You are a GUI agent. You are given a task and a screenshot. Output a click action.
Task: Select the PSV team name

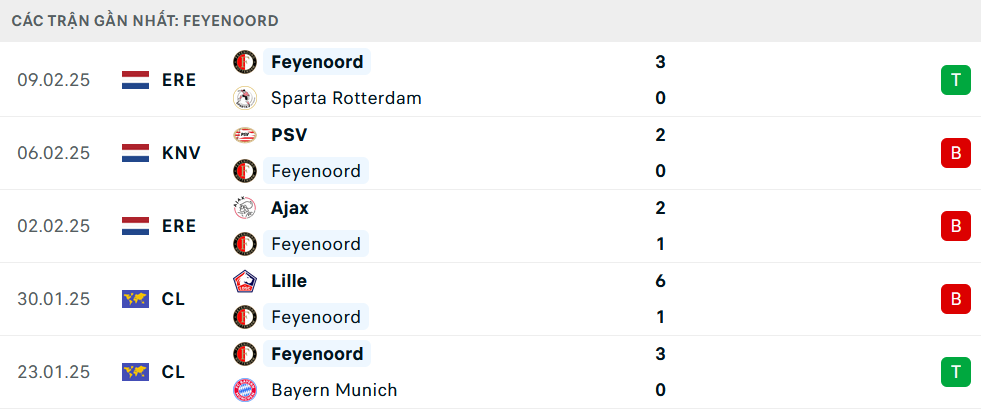pyautogui.click(x=289, y=135)
